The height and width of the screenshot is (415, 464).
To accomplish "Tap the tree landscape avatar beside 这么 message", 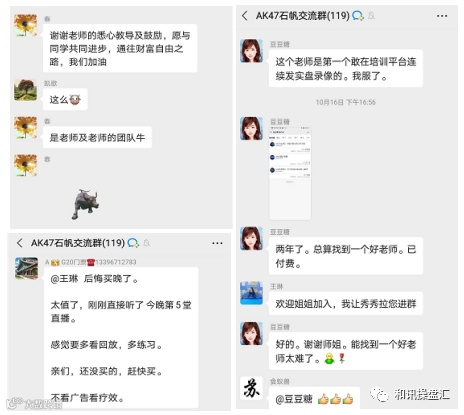I will (25, 90).
